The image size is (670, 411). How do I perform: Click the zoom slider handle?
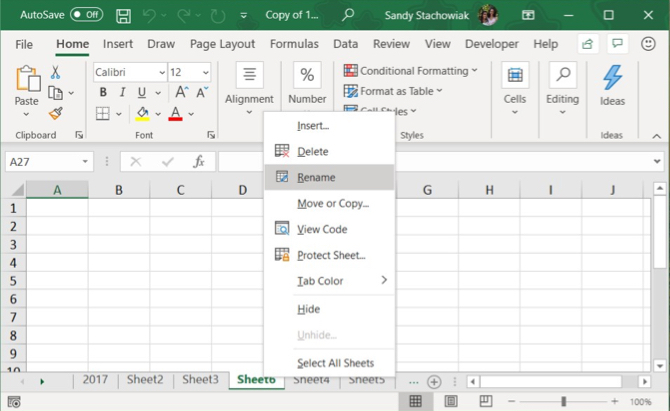point(564,401)
